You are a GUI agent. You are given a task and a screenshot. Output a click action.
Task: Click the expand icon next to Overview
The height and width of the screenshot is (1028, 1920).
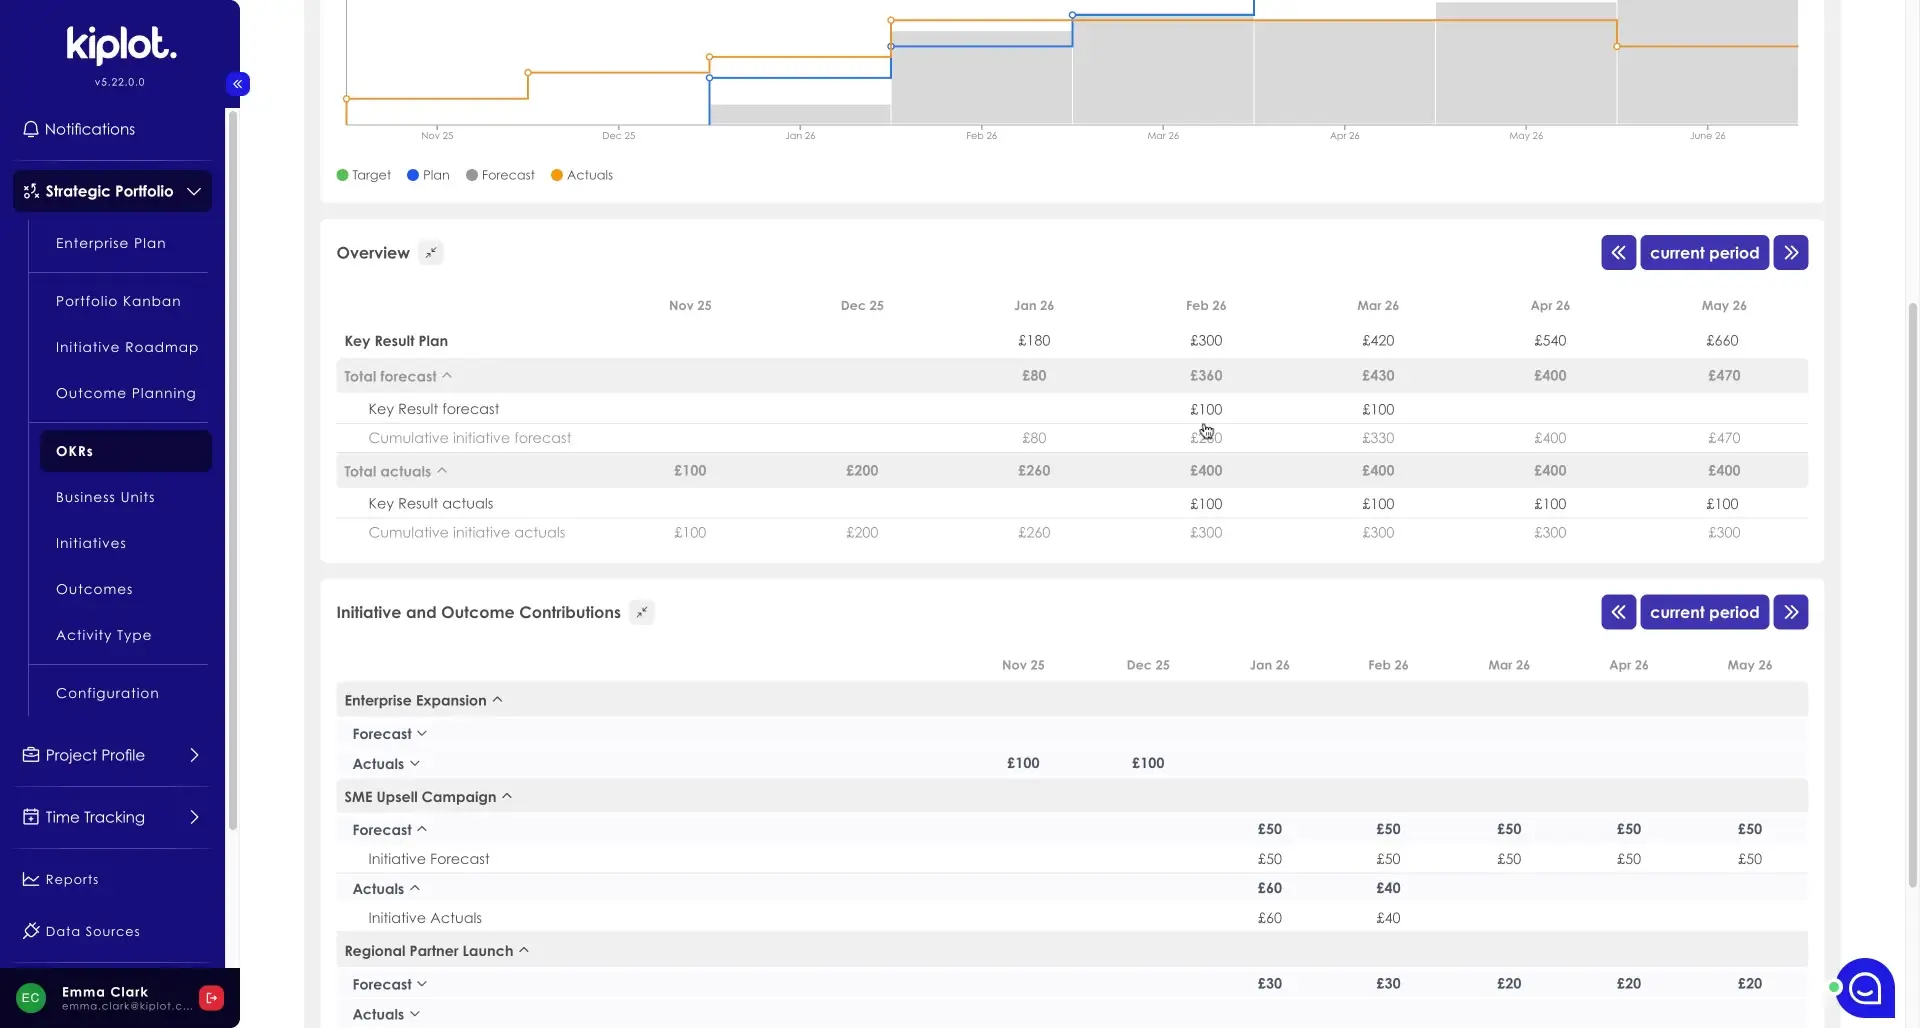[x=431, y=253]
